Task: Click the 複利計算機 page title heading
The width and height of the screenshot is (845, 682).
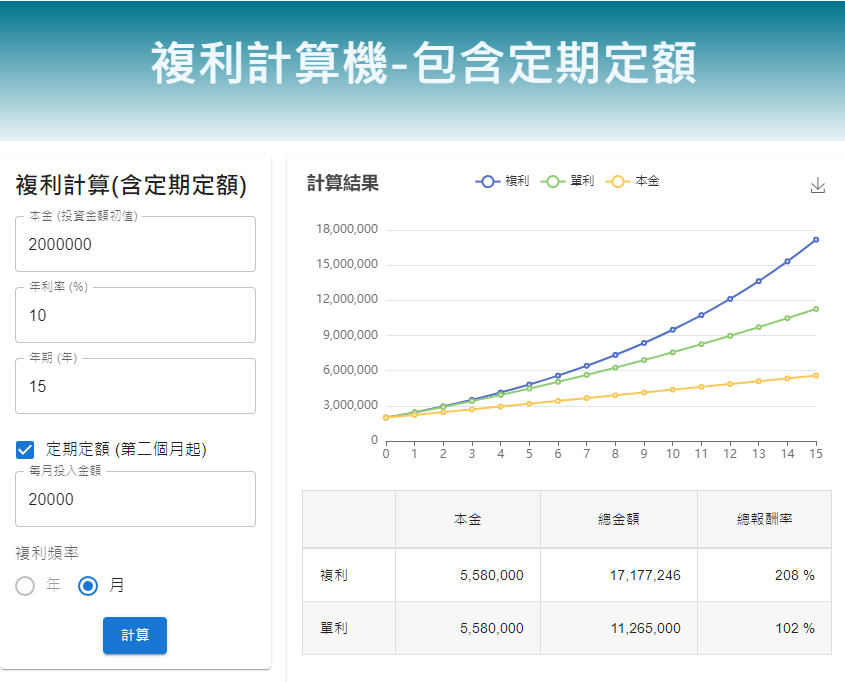Action: coord(423,64)
